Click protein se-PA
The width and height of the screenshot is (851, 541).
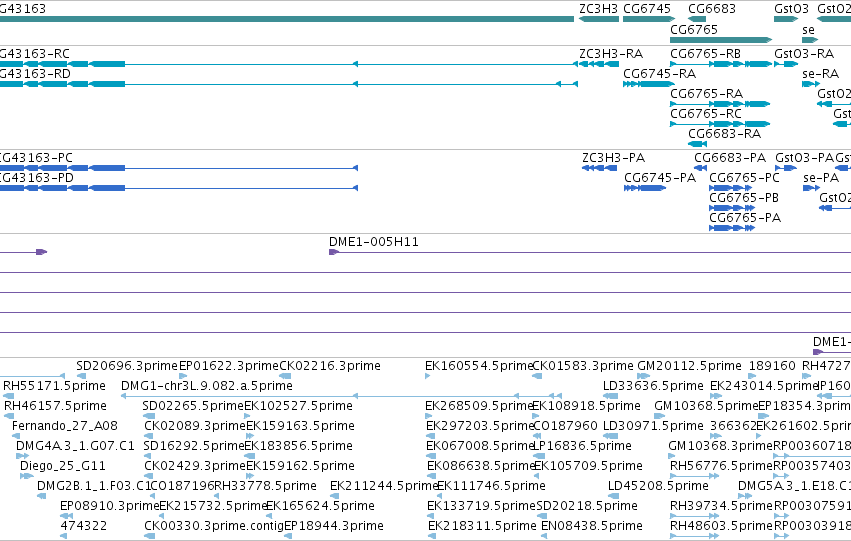[811, 188]
